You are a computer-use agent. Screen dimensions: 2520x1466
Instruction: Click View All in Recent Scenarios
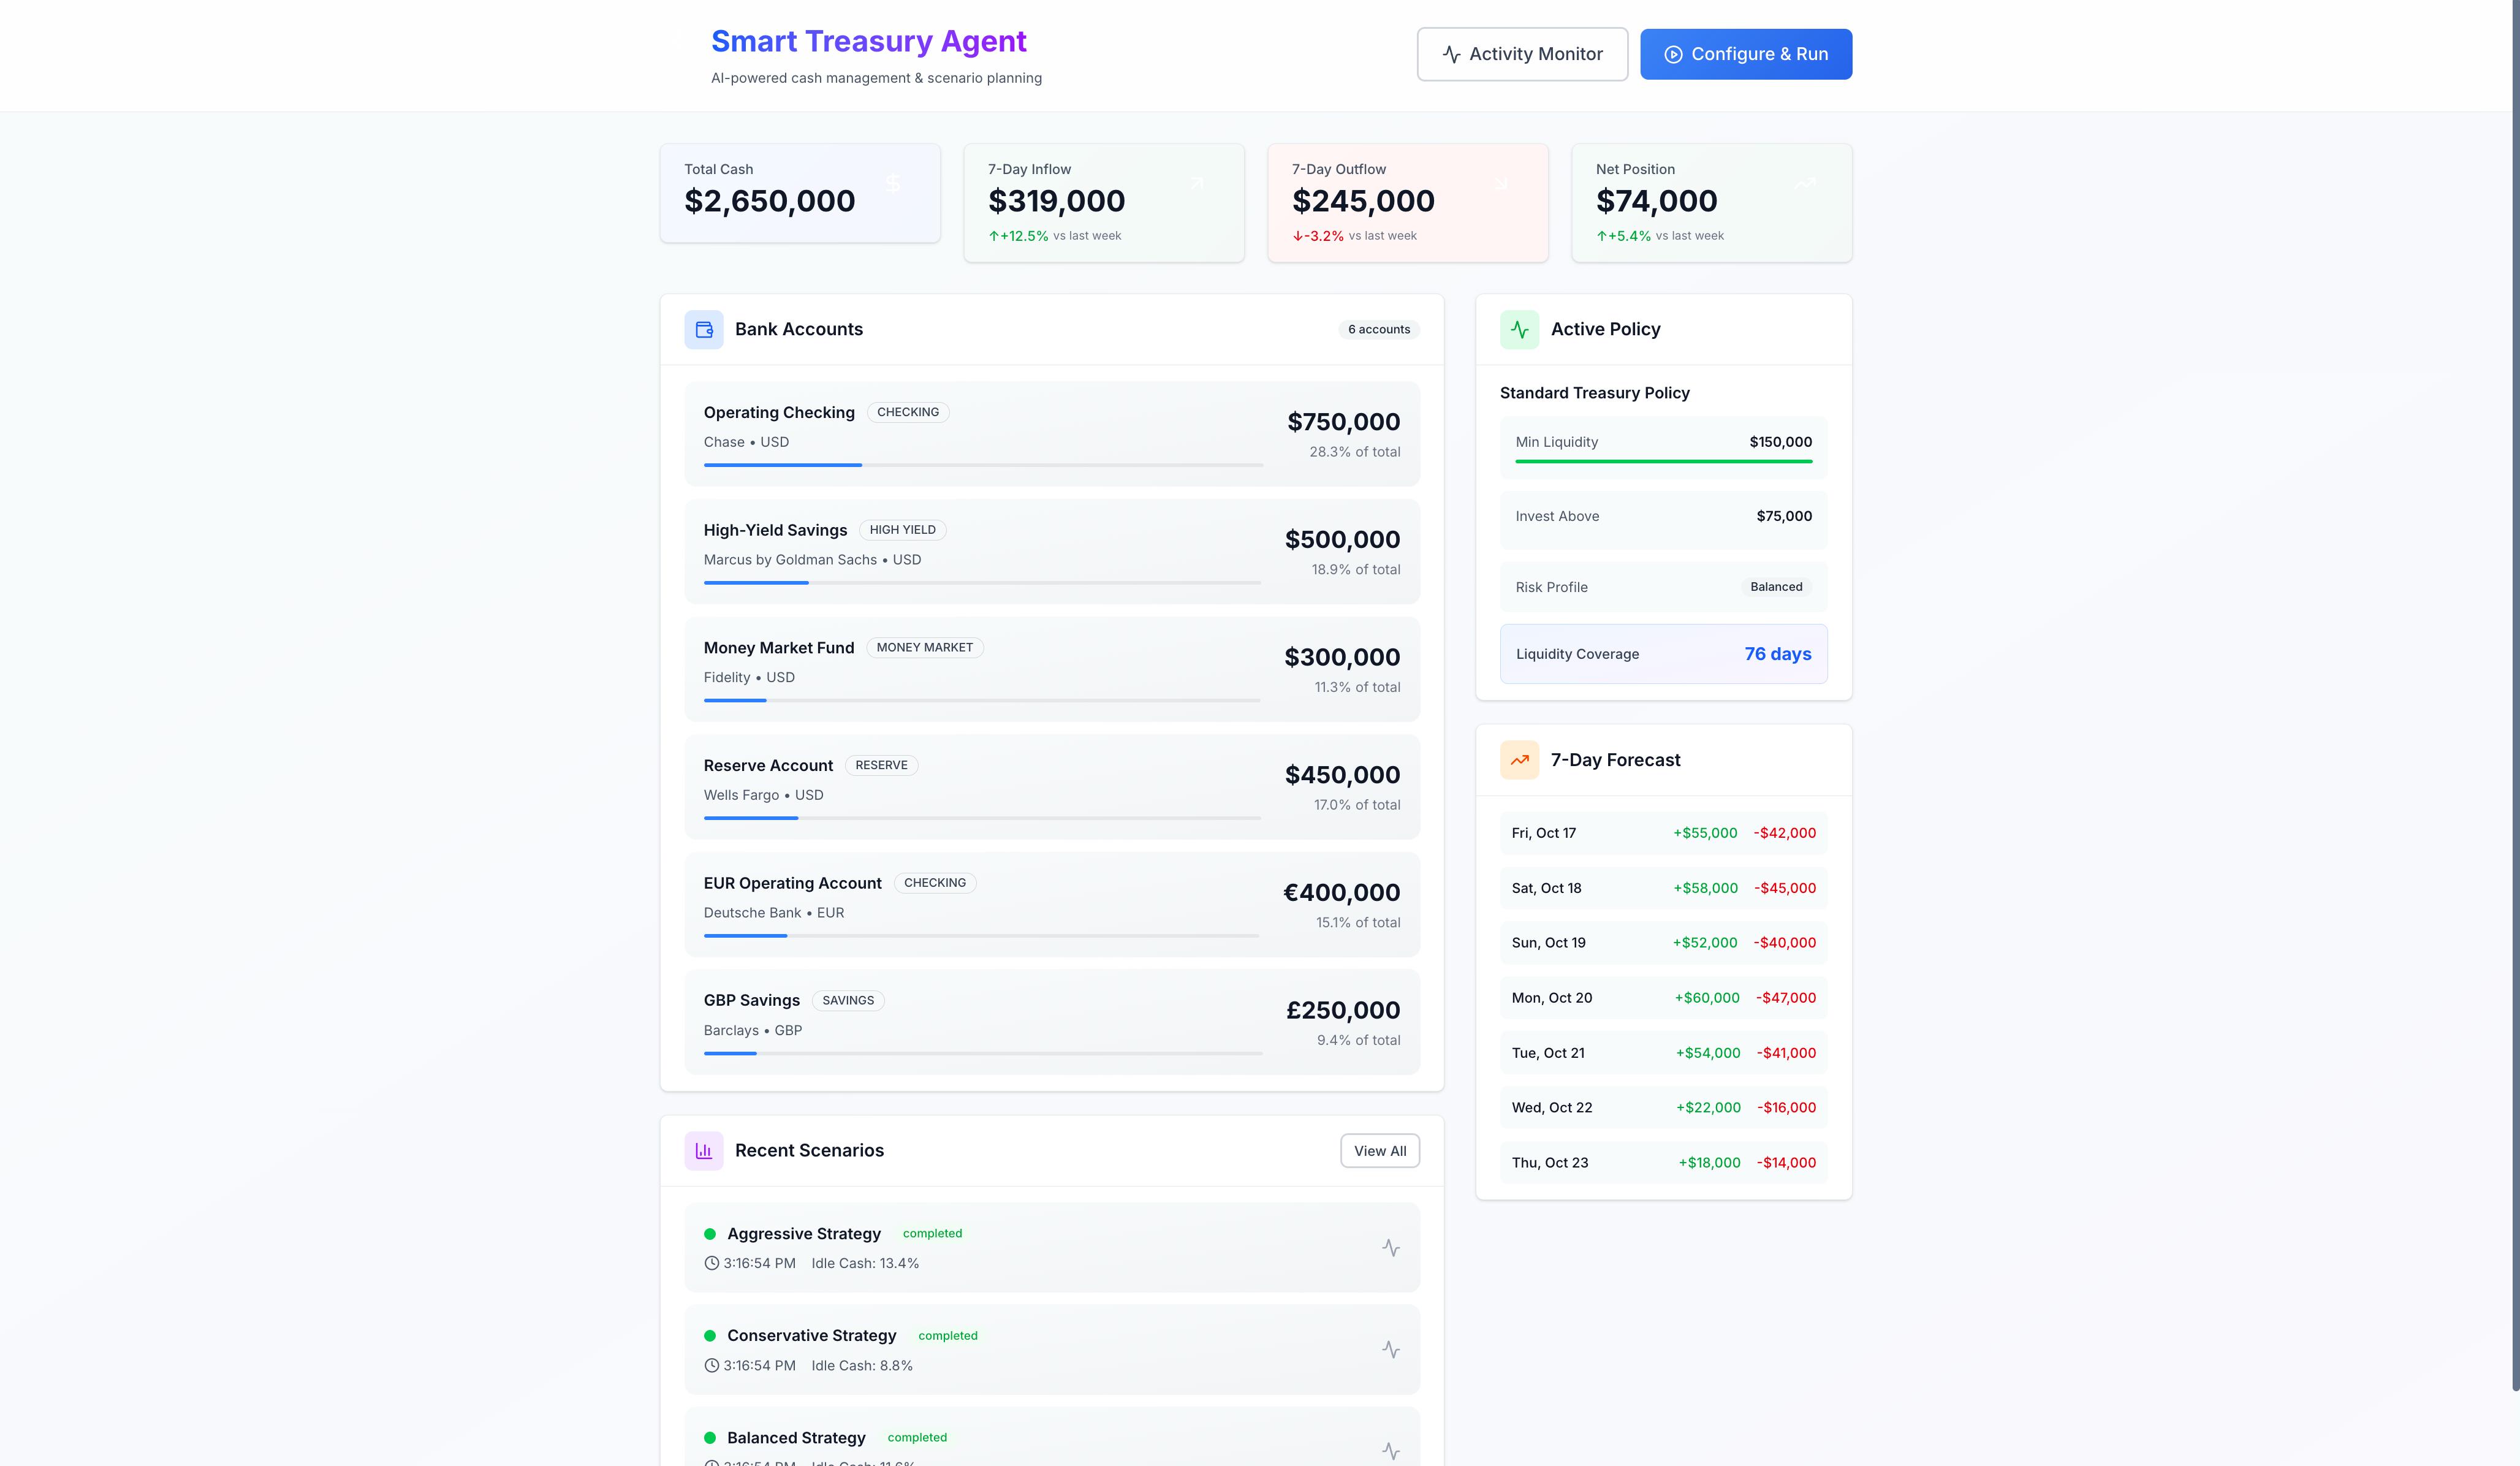coord(1379,1151)
